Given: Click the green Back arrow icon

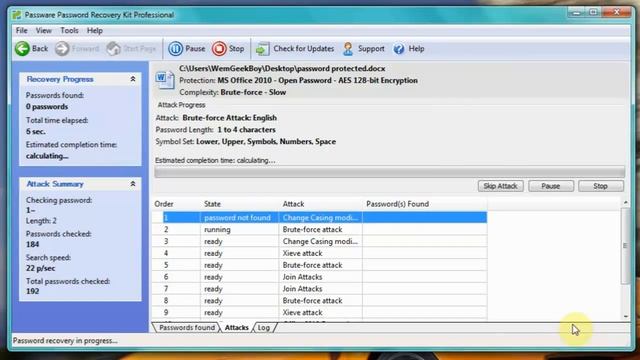Looking at the screenshot, I should [x=22, y=49].
